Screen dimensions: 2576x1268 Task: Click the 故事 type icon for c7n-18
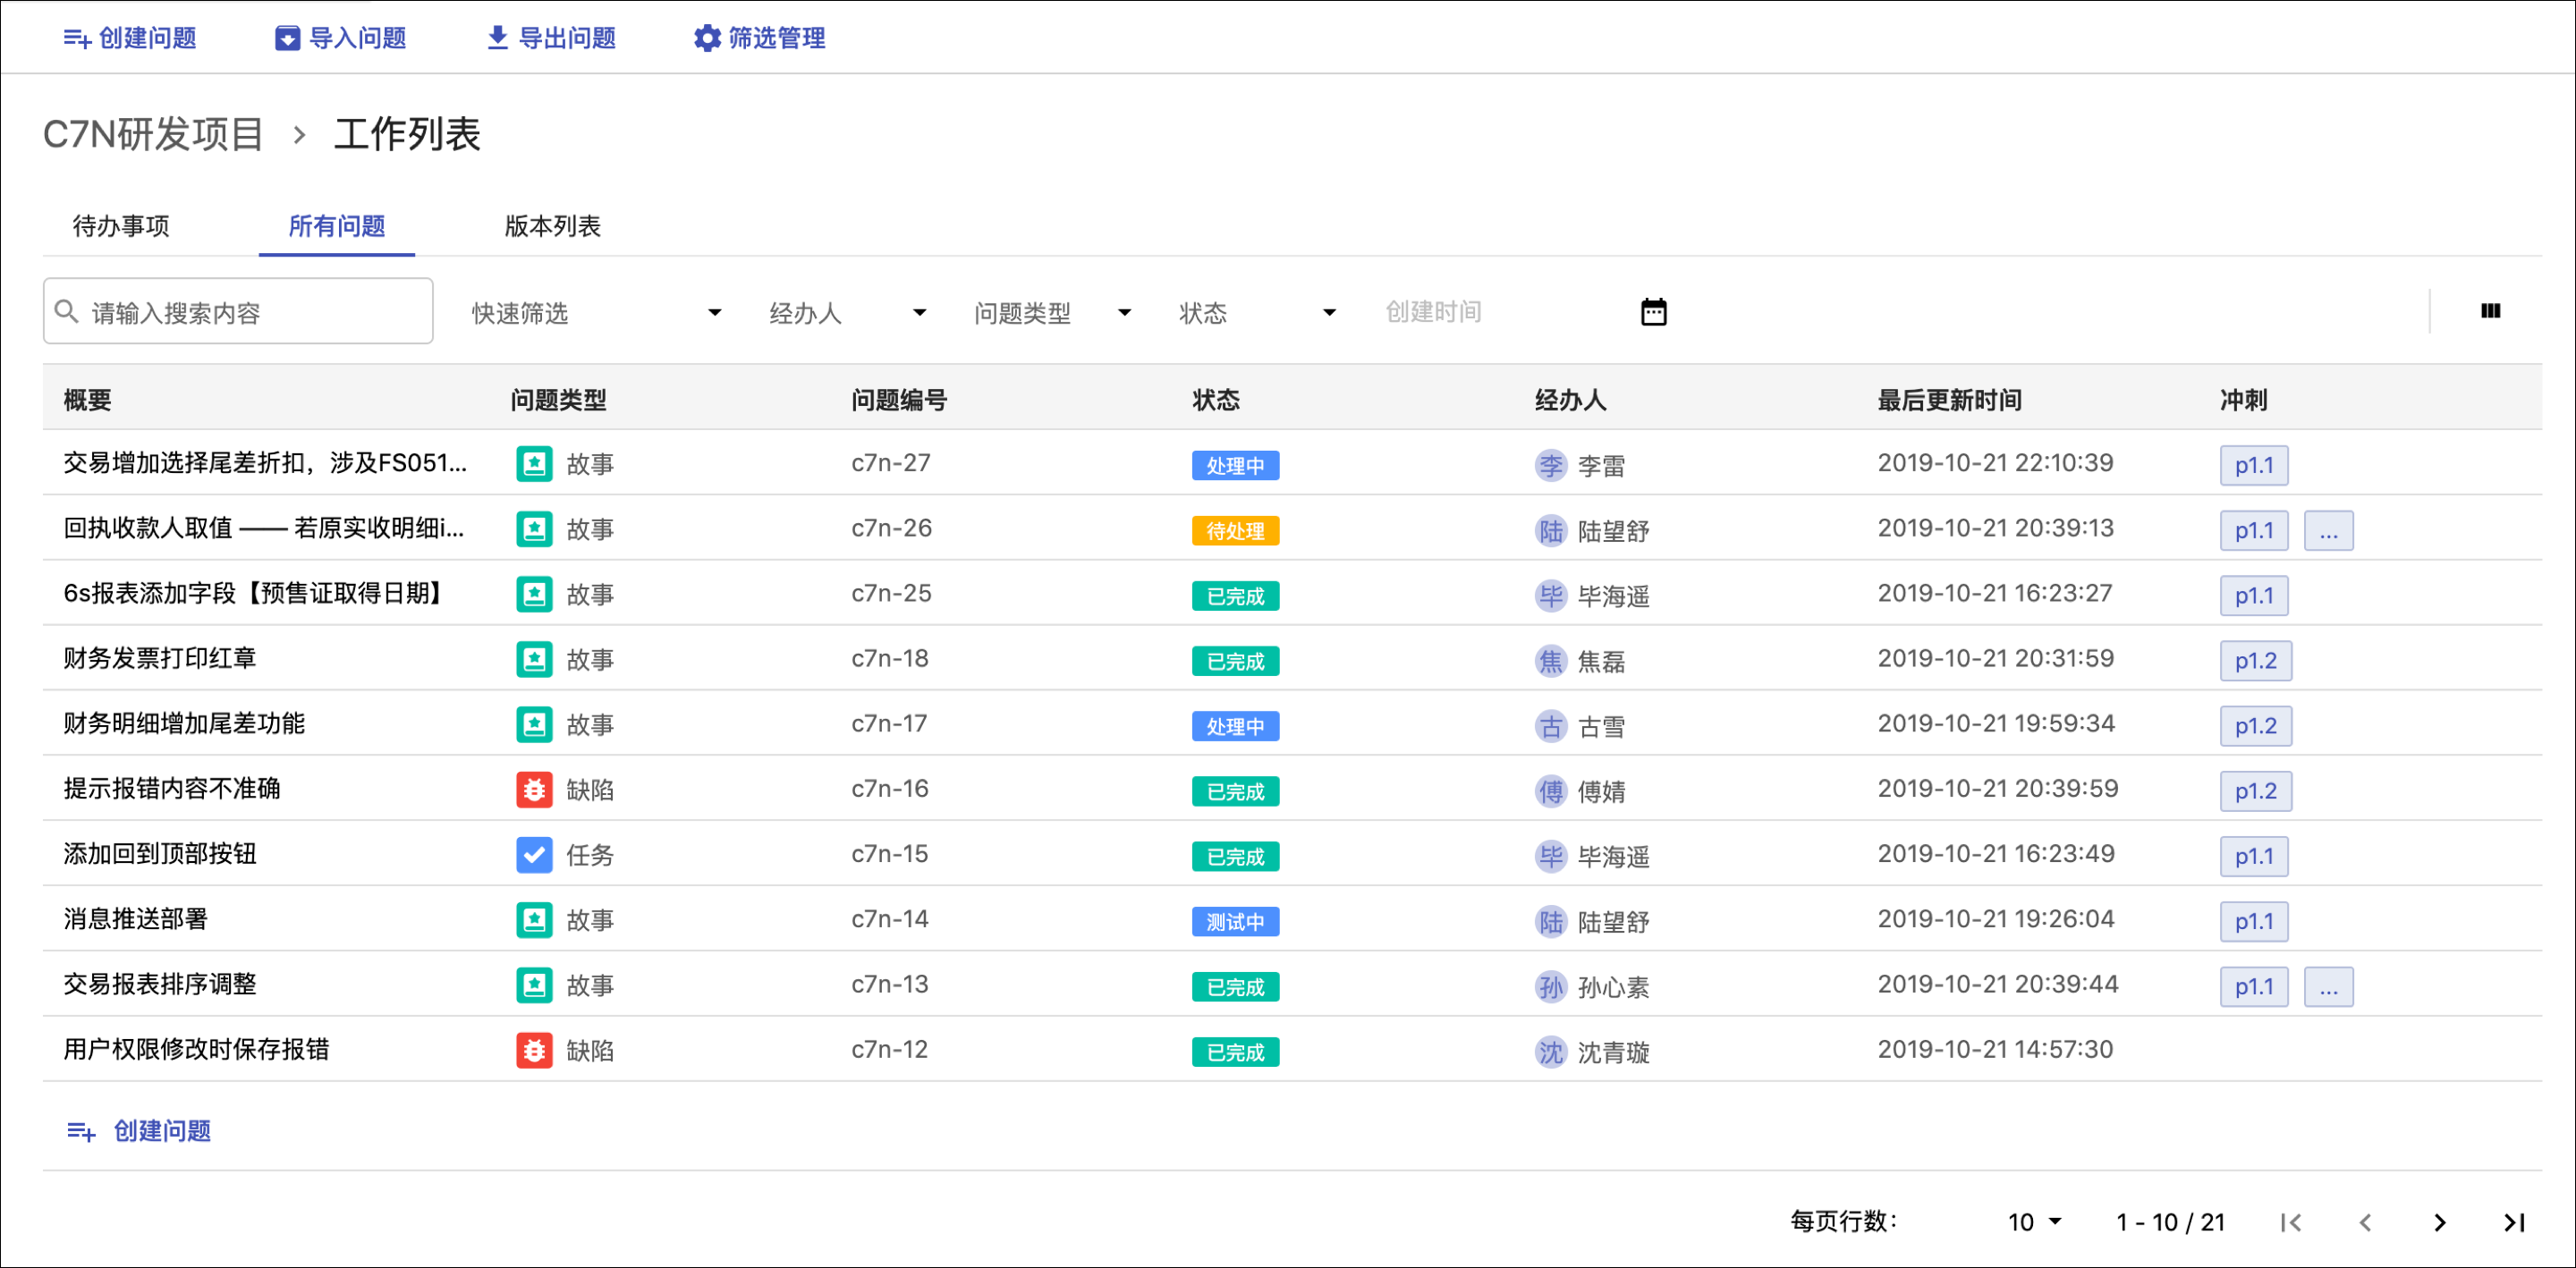coord(534,659)
